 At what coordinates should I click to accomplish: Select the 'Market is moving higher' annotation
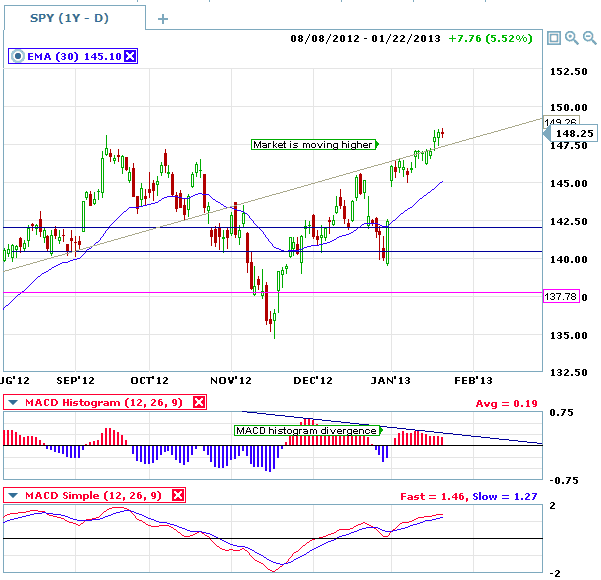[314, 145]
